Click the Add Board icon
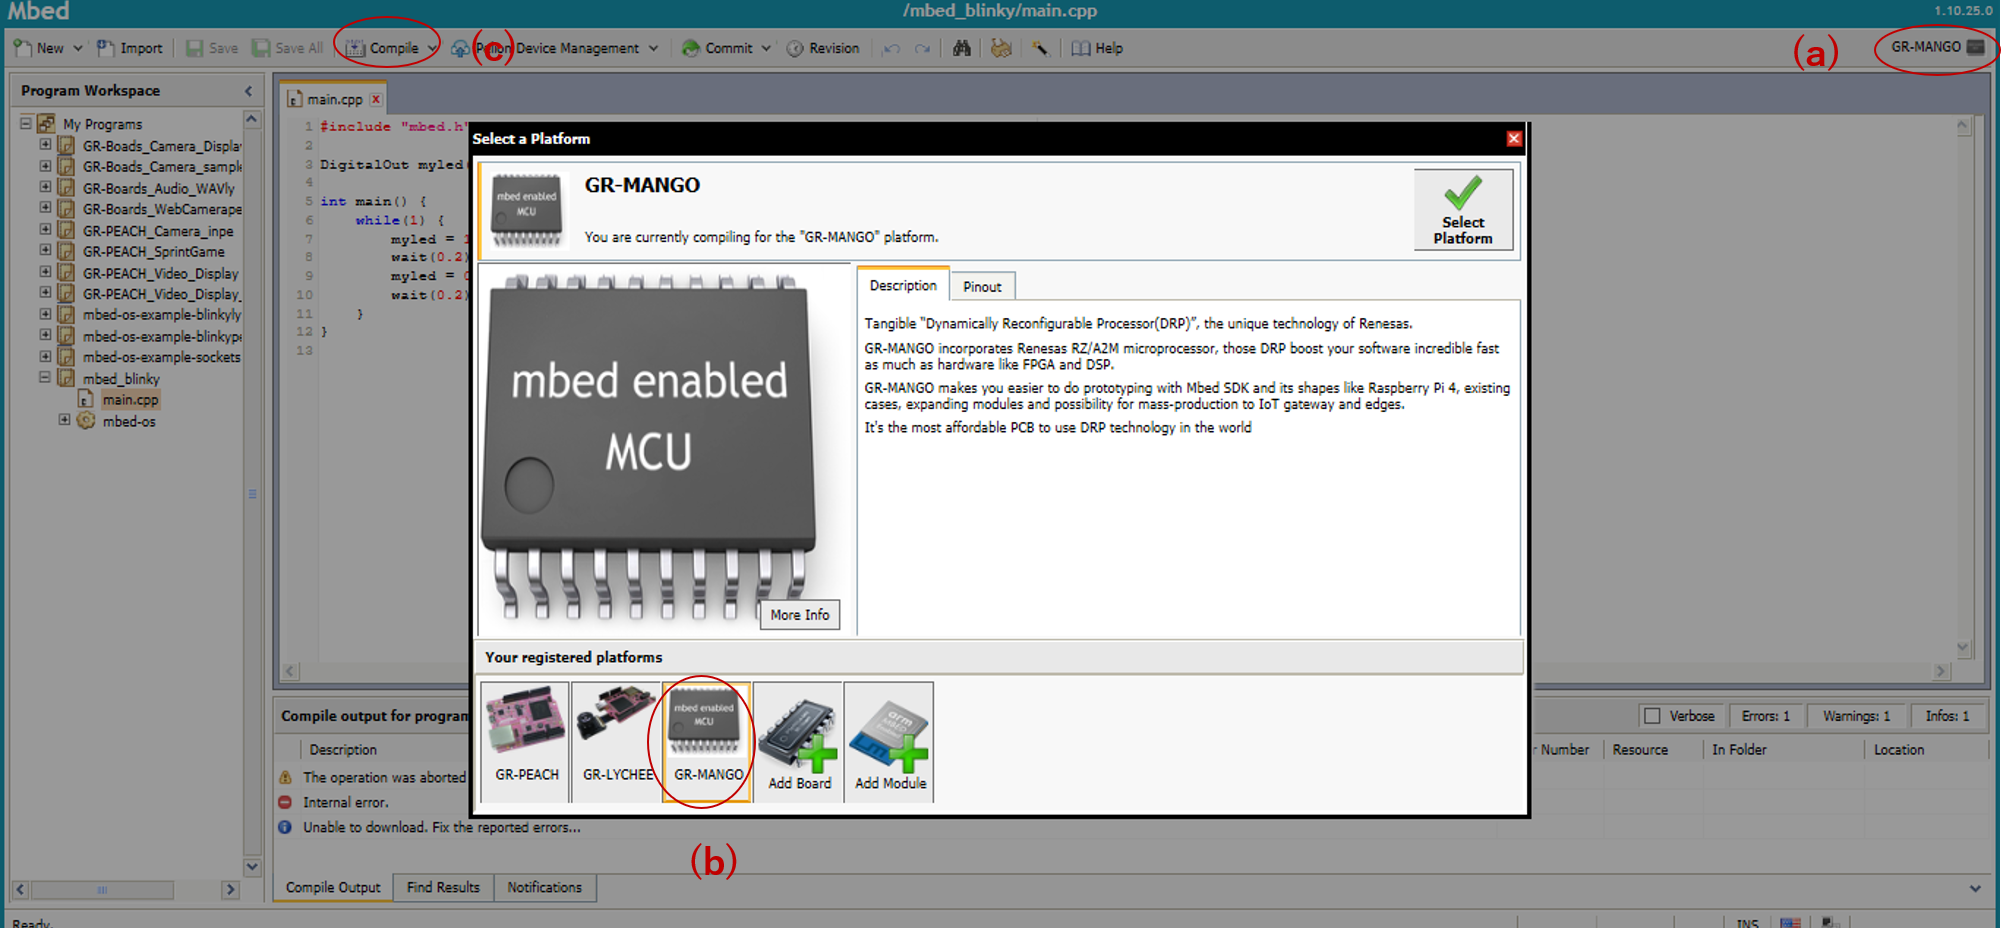 pos(799,740)
